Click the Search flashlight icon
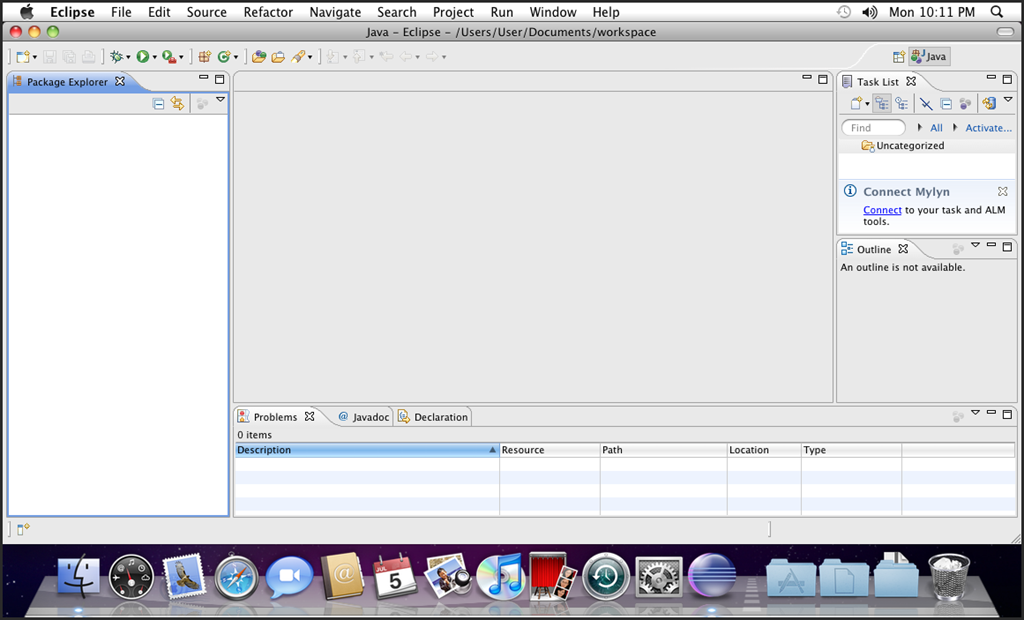The height and width of the screenshot is (620, 1024). pos(298,57)
